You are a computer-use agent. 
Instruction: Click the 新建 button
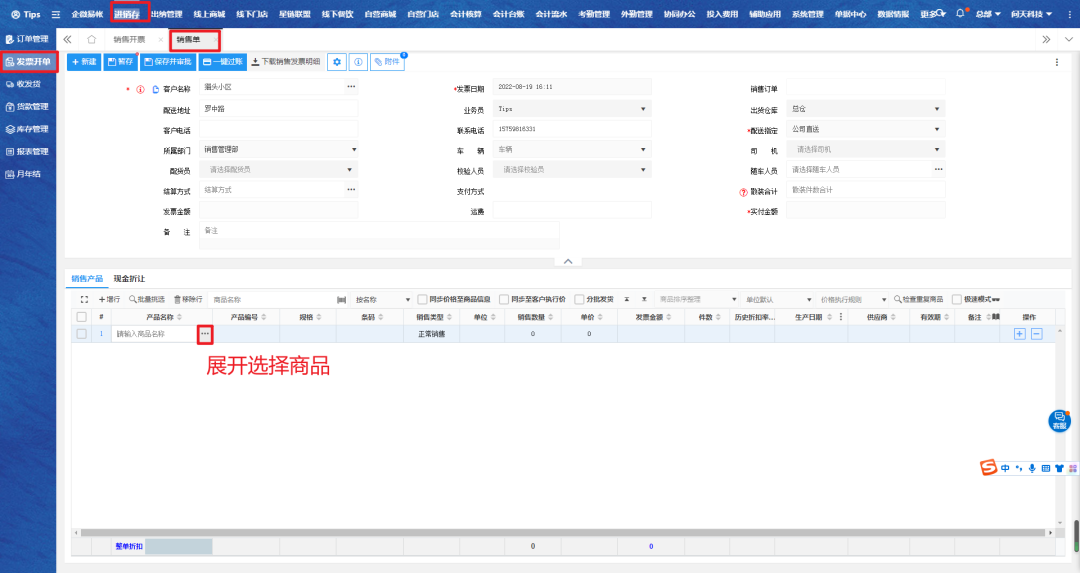pos(84,62)
